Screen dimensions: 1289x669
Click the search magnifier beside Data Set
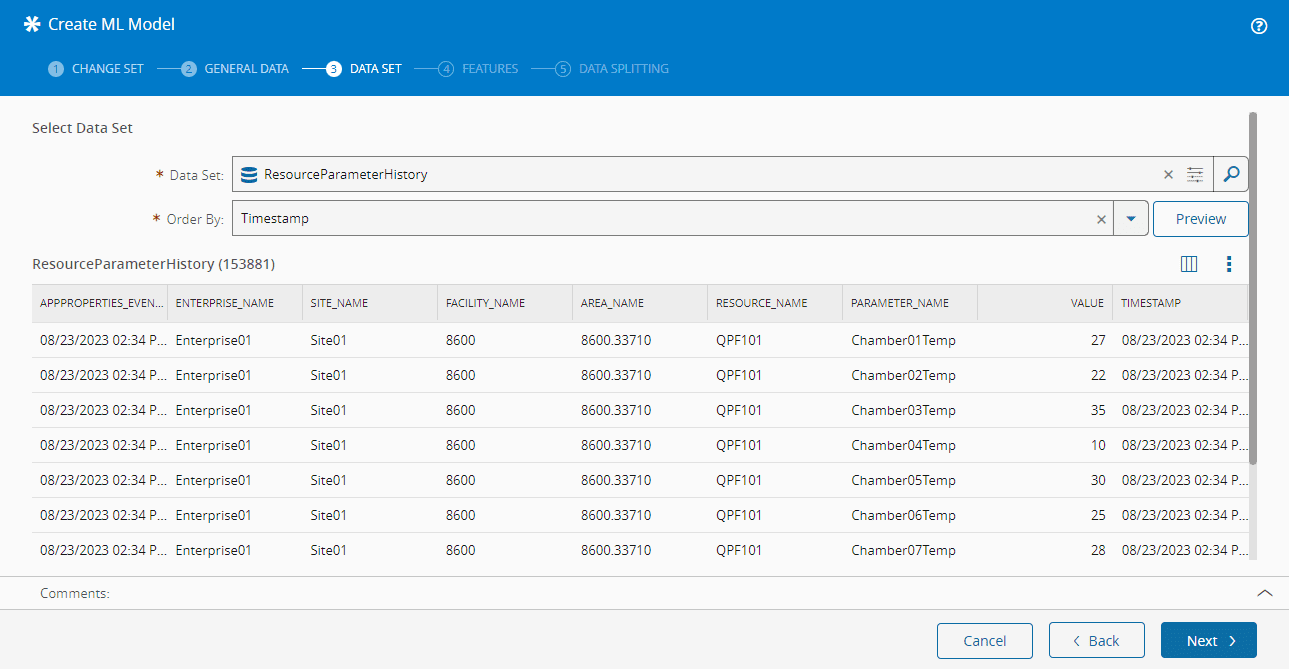1231,174
